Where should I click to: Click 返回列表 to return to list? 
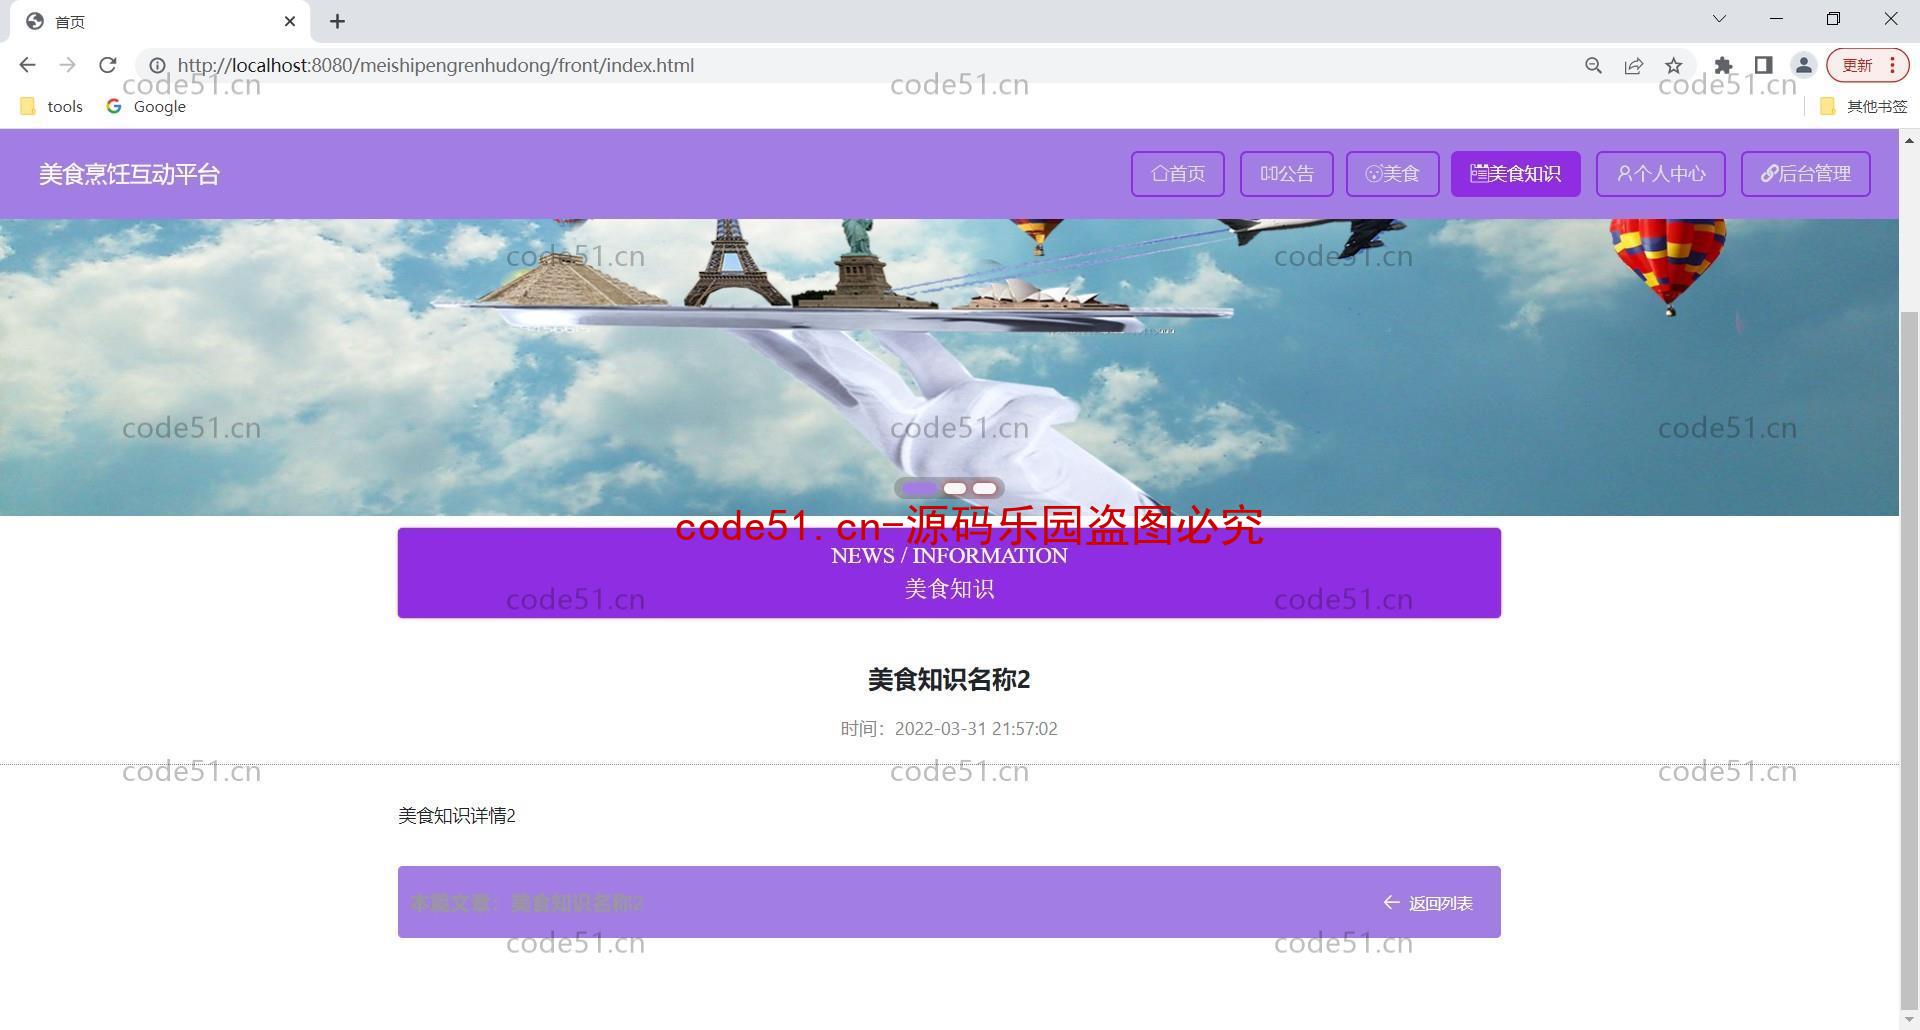coord(1428,903)
